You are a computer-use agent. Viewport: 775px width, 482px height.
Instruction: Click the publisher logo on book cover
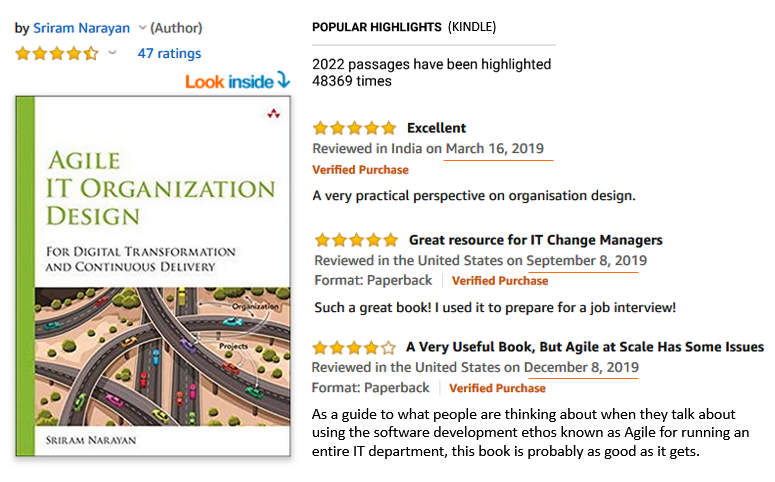[273, 114]
